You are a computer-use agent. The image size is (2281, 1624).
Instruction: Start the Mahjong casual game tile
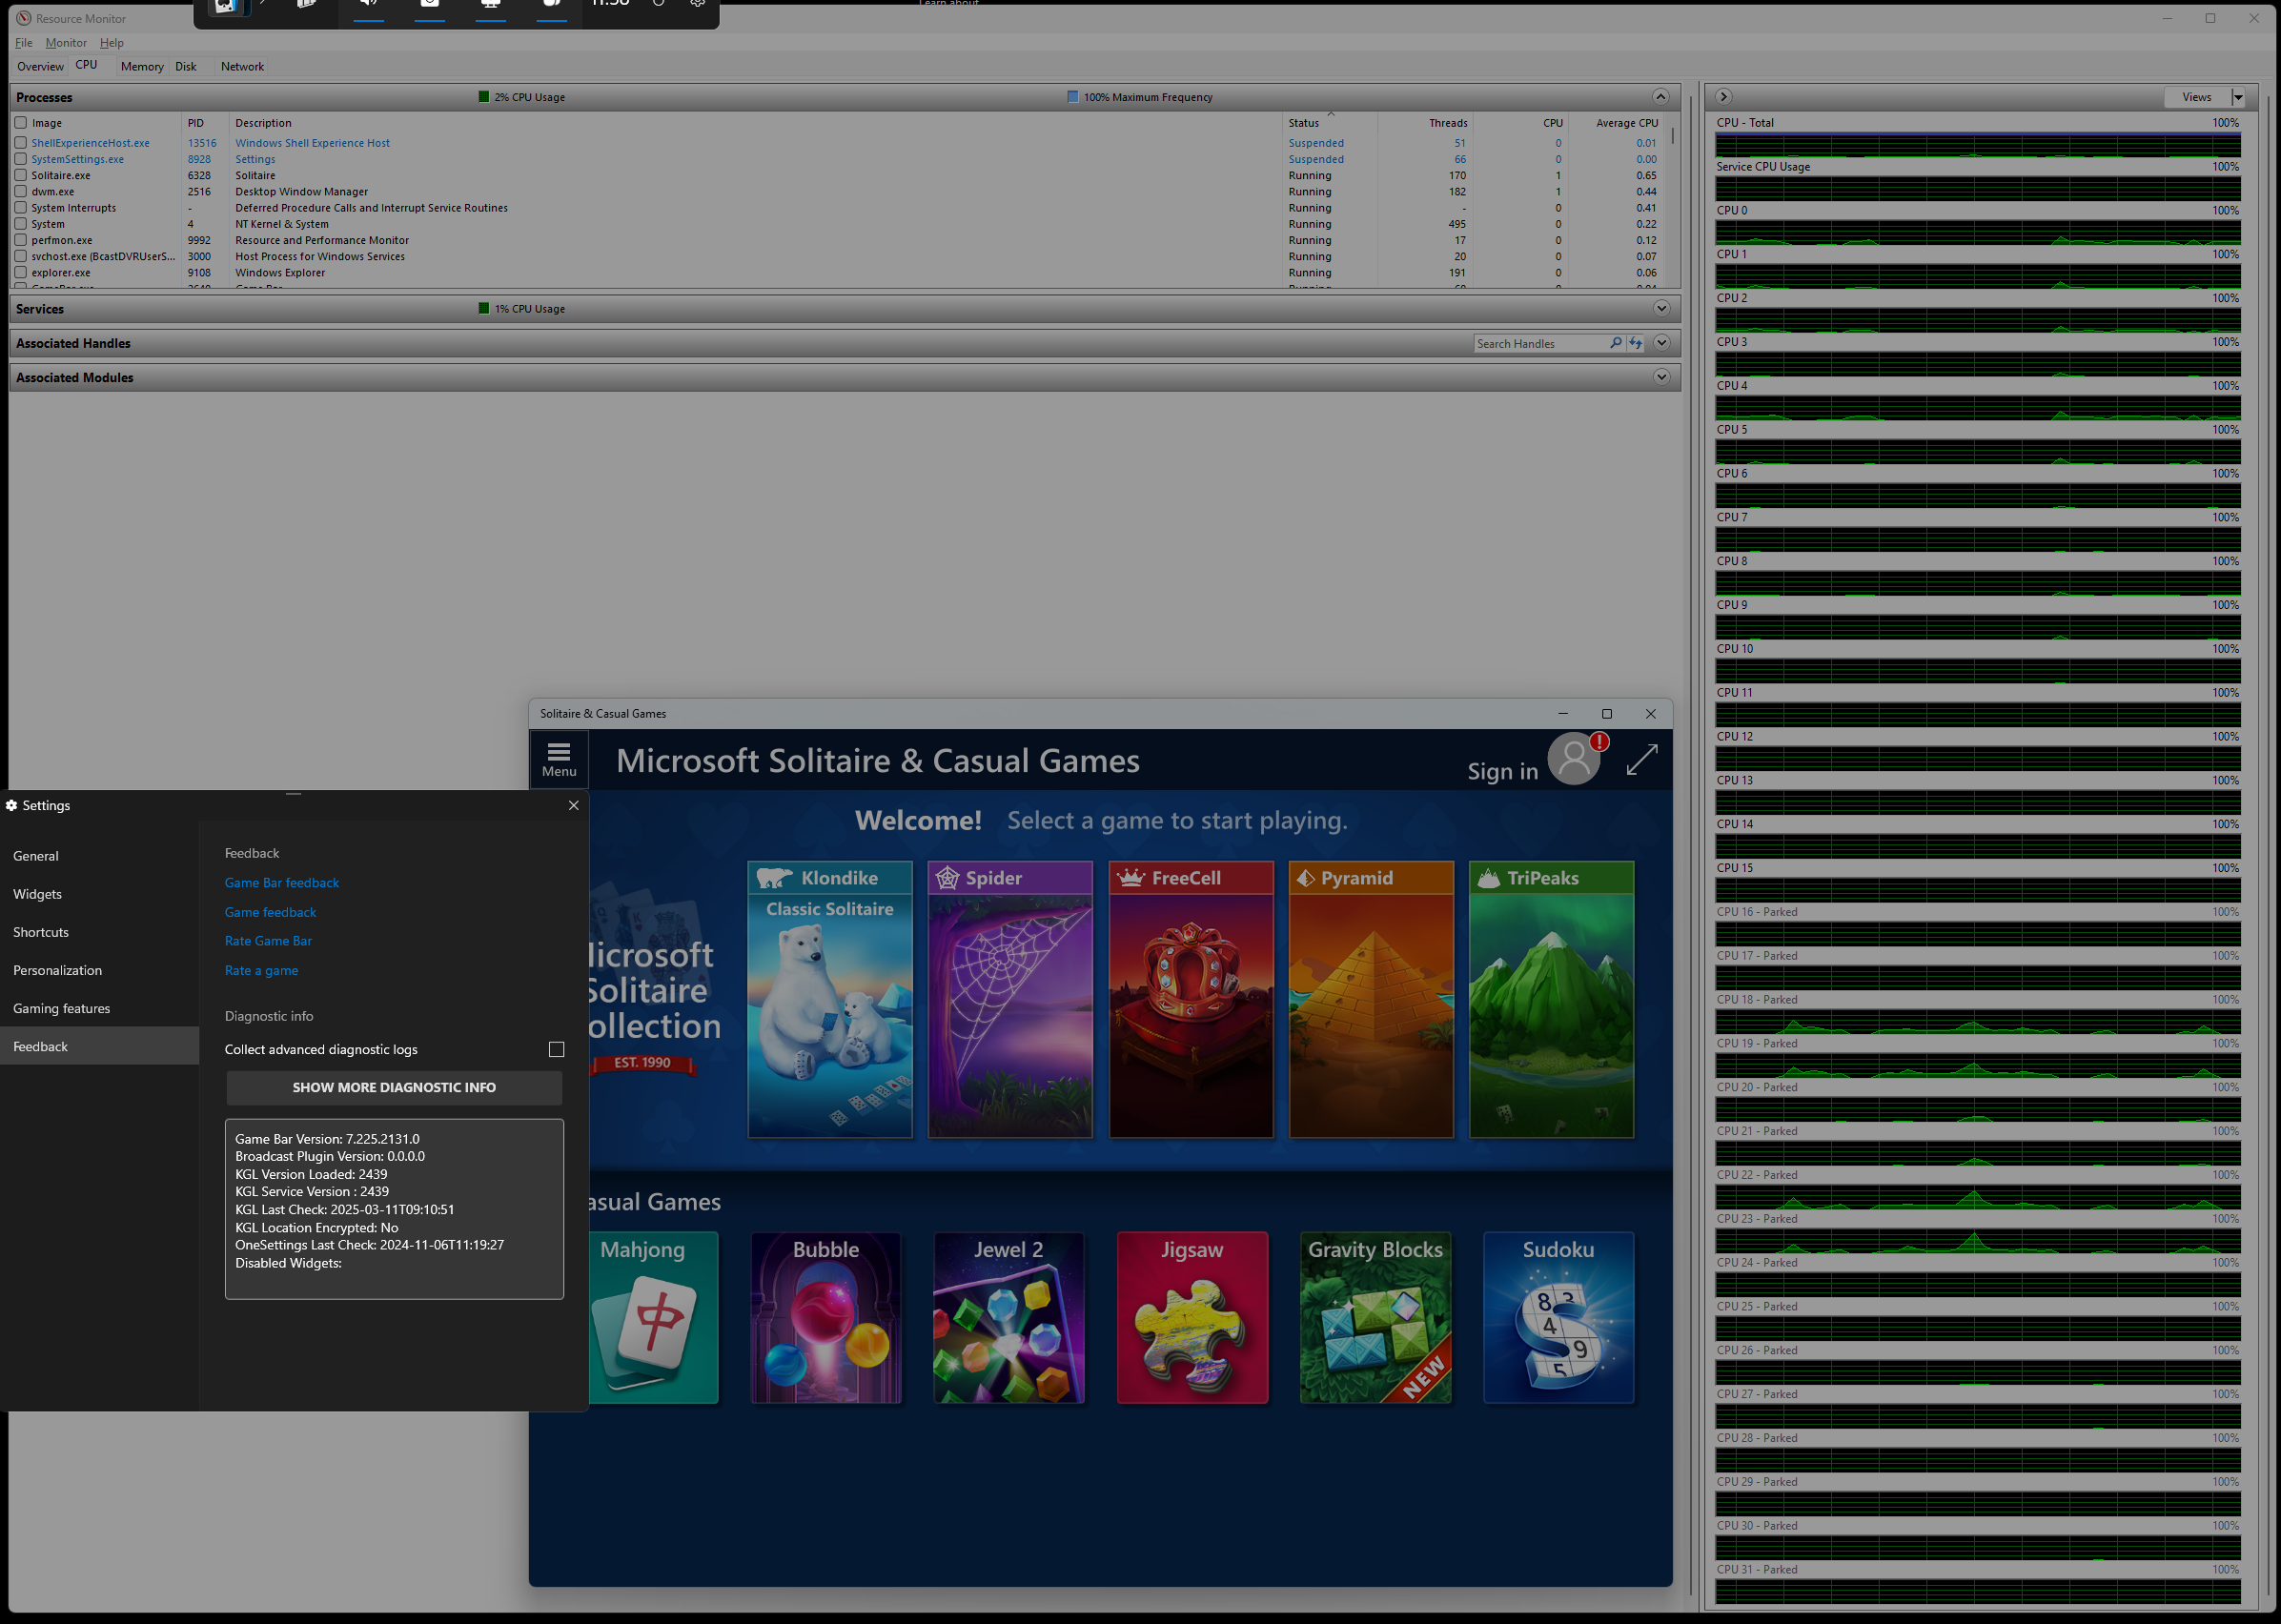coord(653,1317)
